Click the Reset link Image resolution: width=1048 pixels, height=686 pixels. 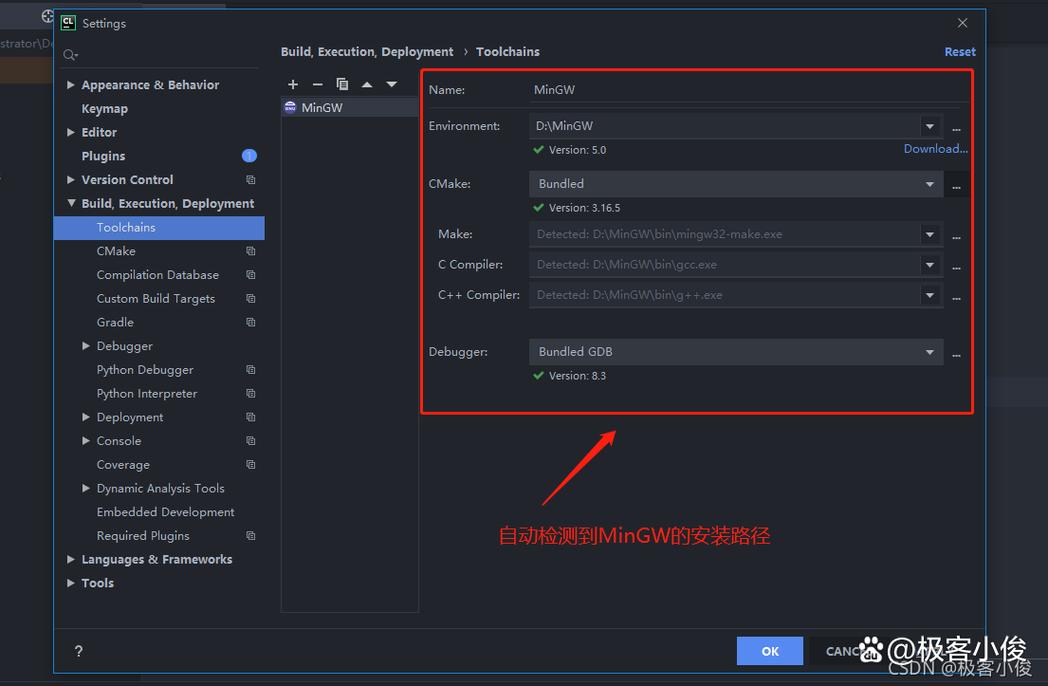click(959, 52)
